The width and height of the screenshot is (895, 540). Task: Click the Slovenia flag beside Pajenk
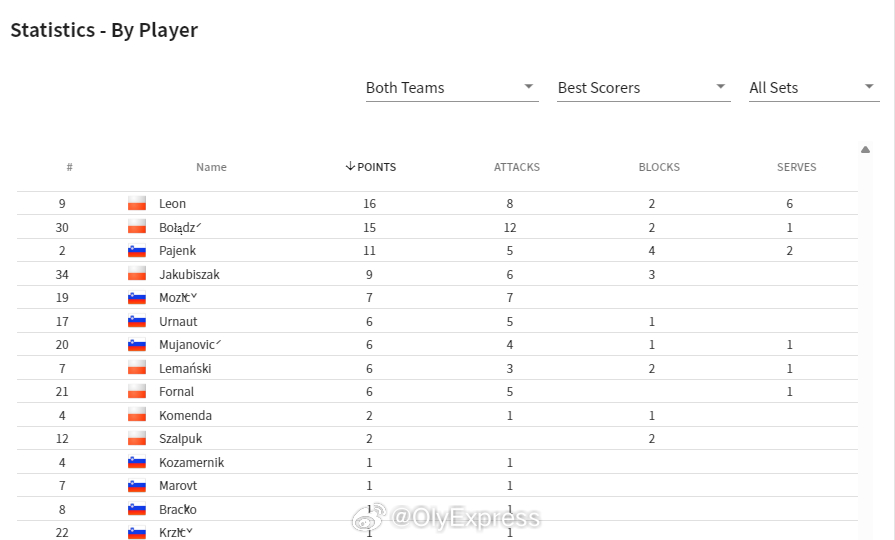click(137, 251)
